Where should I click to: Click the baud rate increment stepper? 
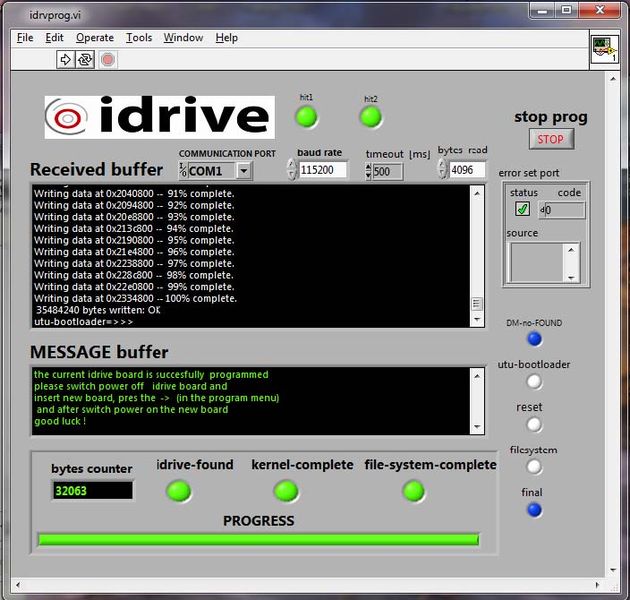pos(292,164)
